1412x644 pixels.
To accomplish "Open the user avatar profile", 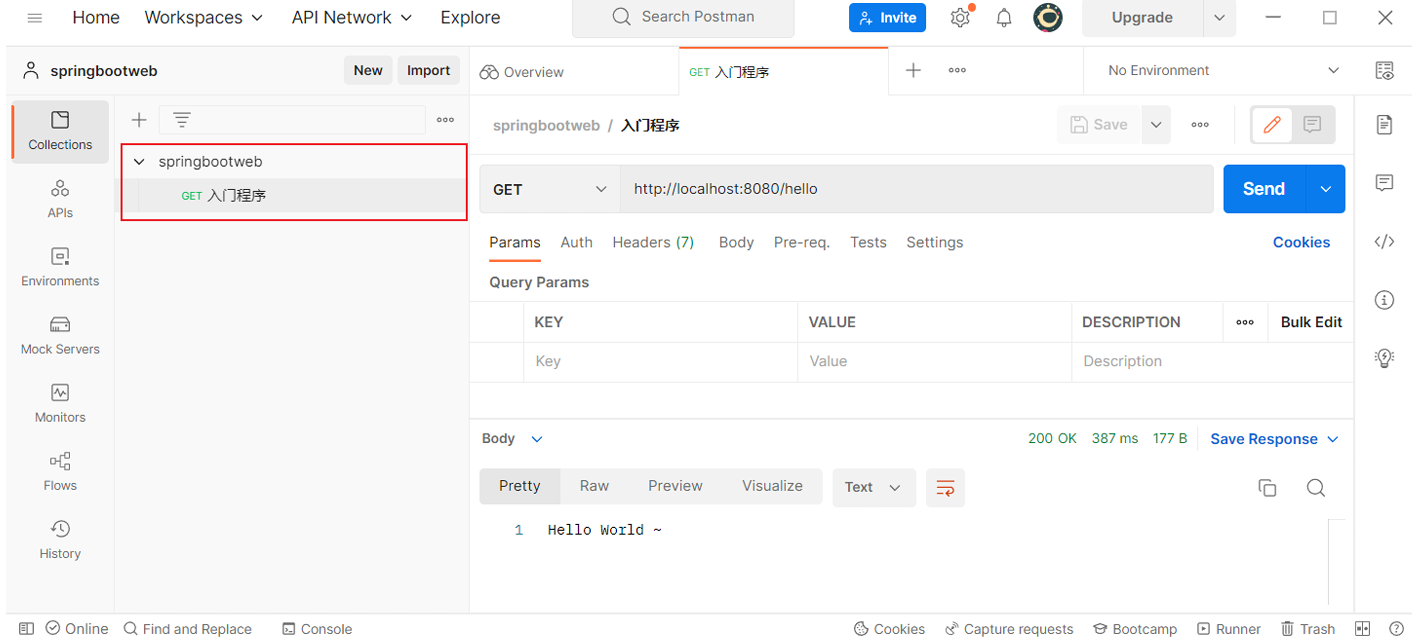I will pyautogui.click(x=1048, y=18).
